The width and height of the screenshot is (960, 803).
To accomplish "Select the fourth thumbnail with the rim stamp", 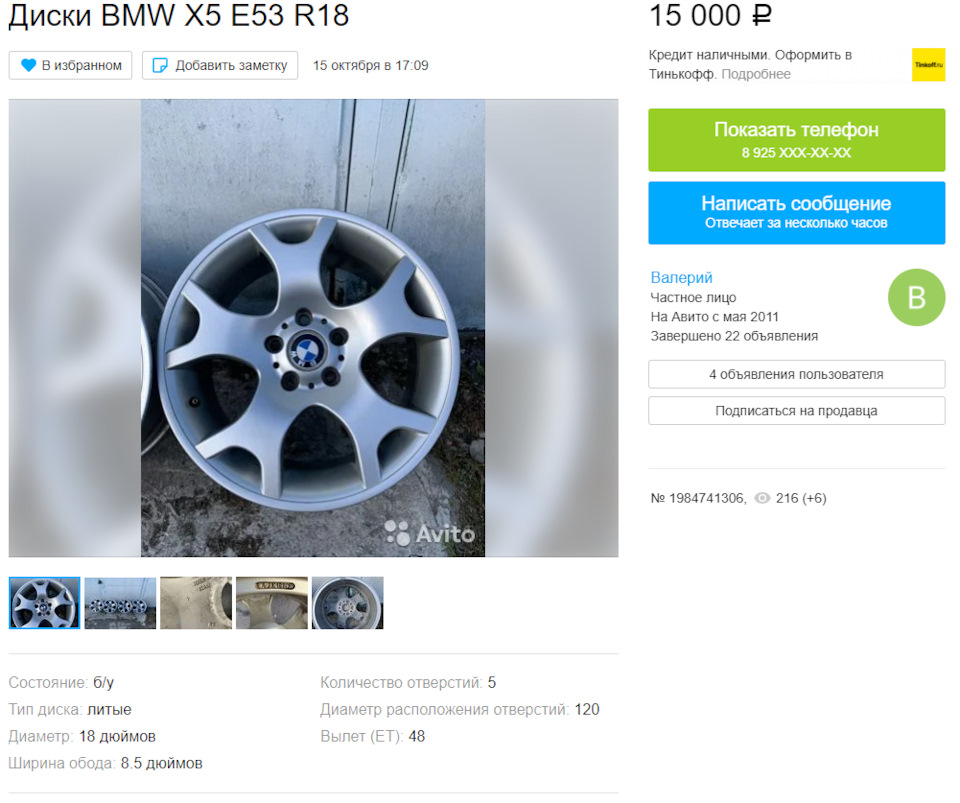I will point(272,603).
